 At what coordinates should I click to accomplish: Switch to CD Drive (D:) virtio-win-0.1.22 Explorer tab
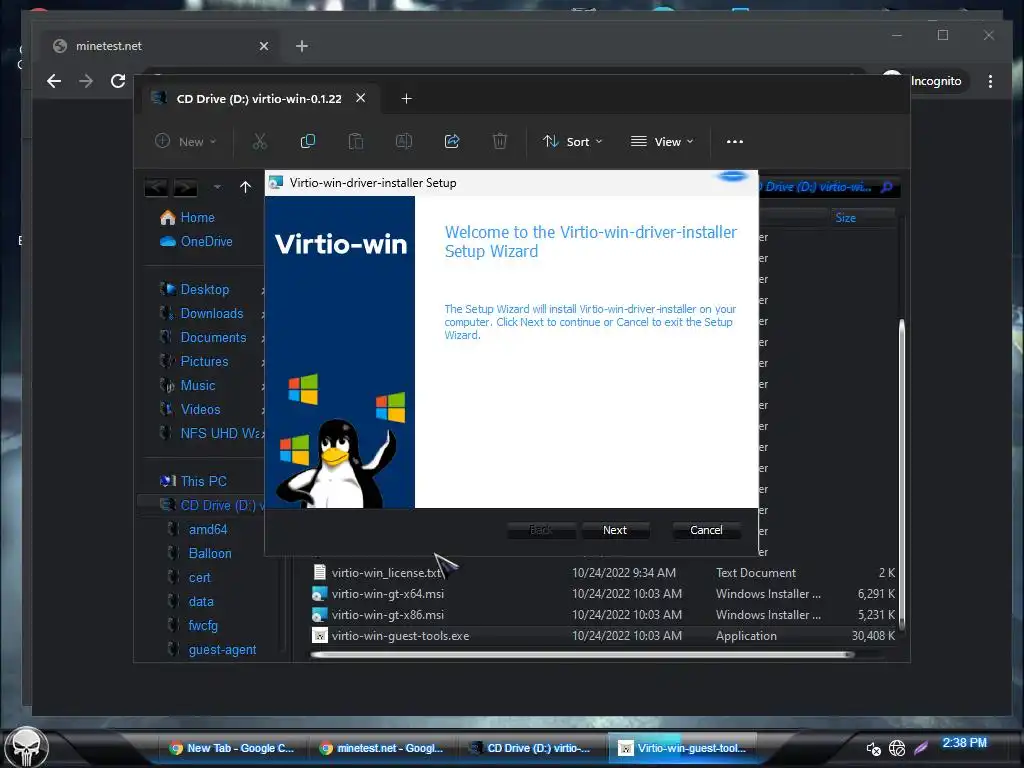pos(259,99)
